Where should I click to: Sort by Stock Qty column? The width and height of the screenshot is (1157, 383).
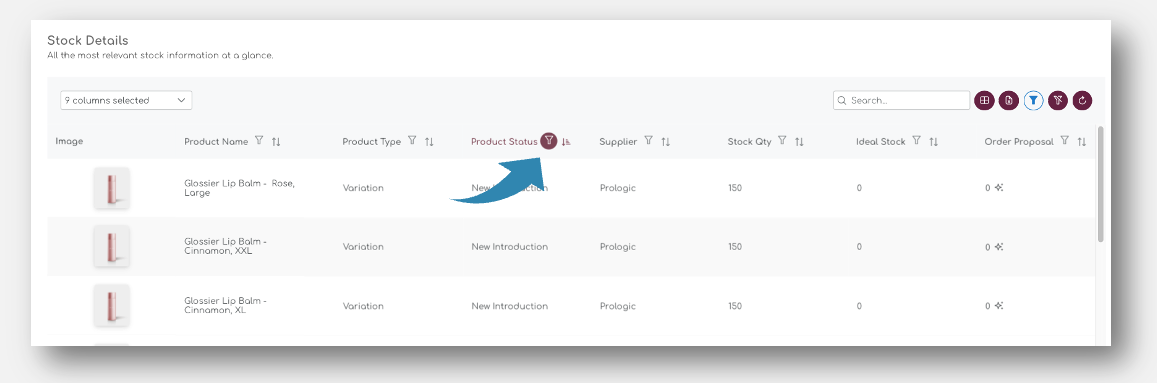coord(799,142)
